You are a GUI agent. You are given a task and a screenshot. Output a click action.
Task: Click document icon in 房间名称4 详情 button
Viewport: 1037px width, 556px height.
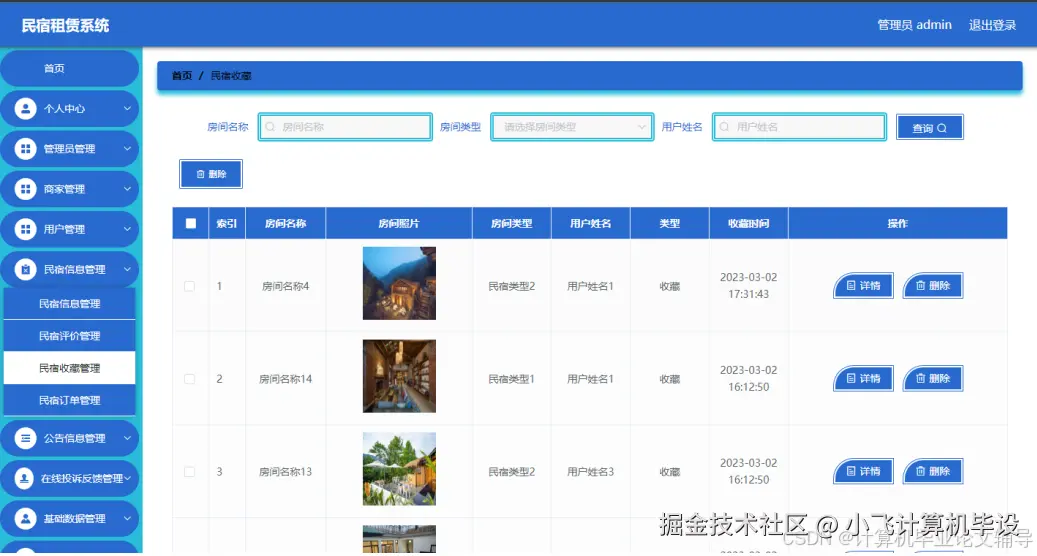[851, 286]
